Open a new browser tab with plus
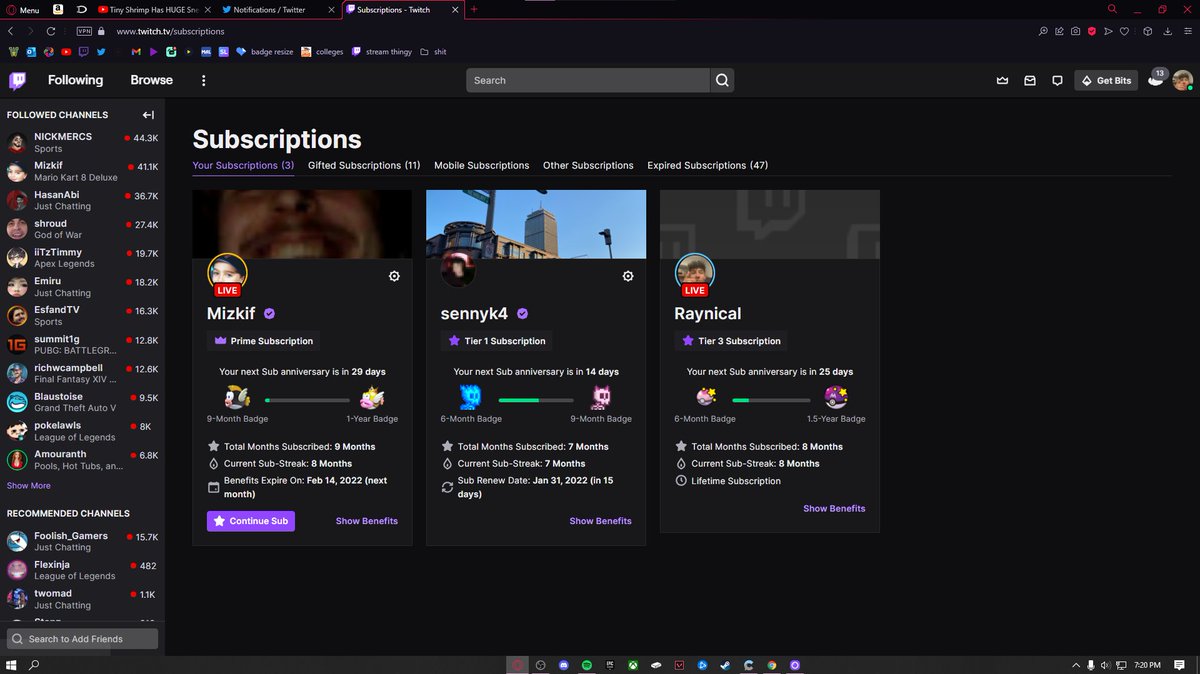 coord(474,9)
